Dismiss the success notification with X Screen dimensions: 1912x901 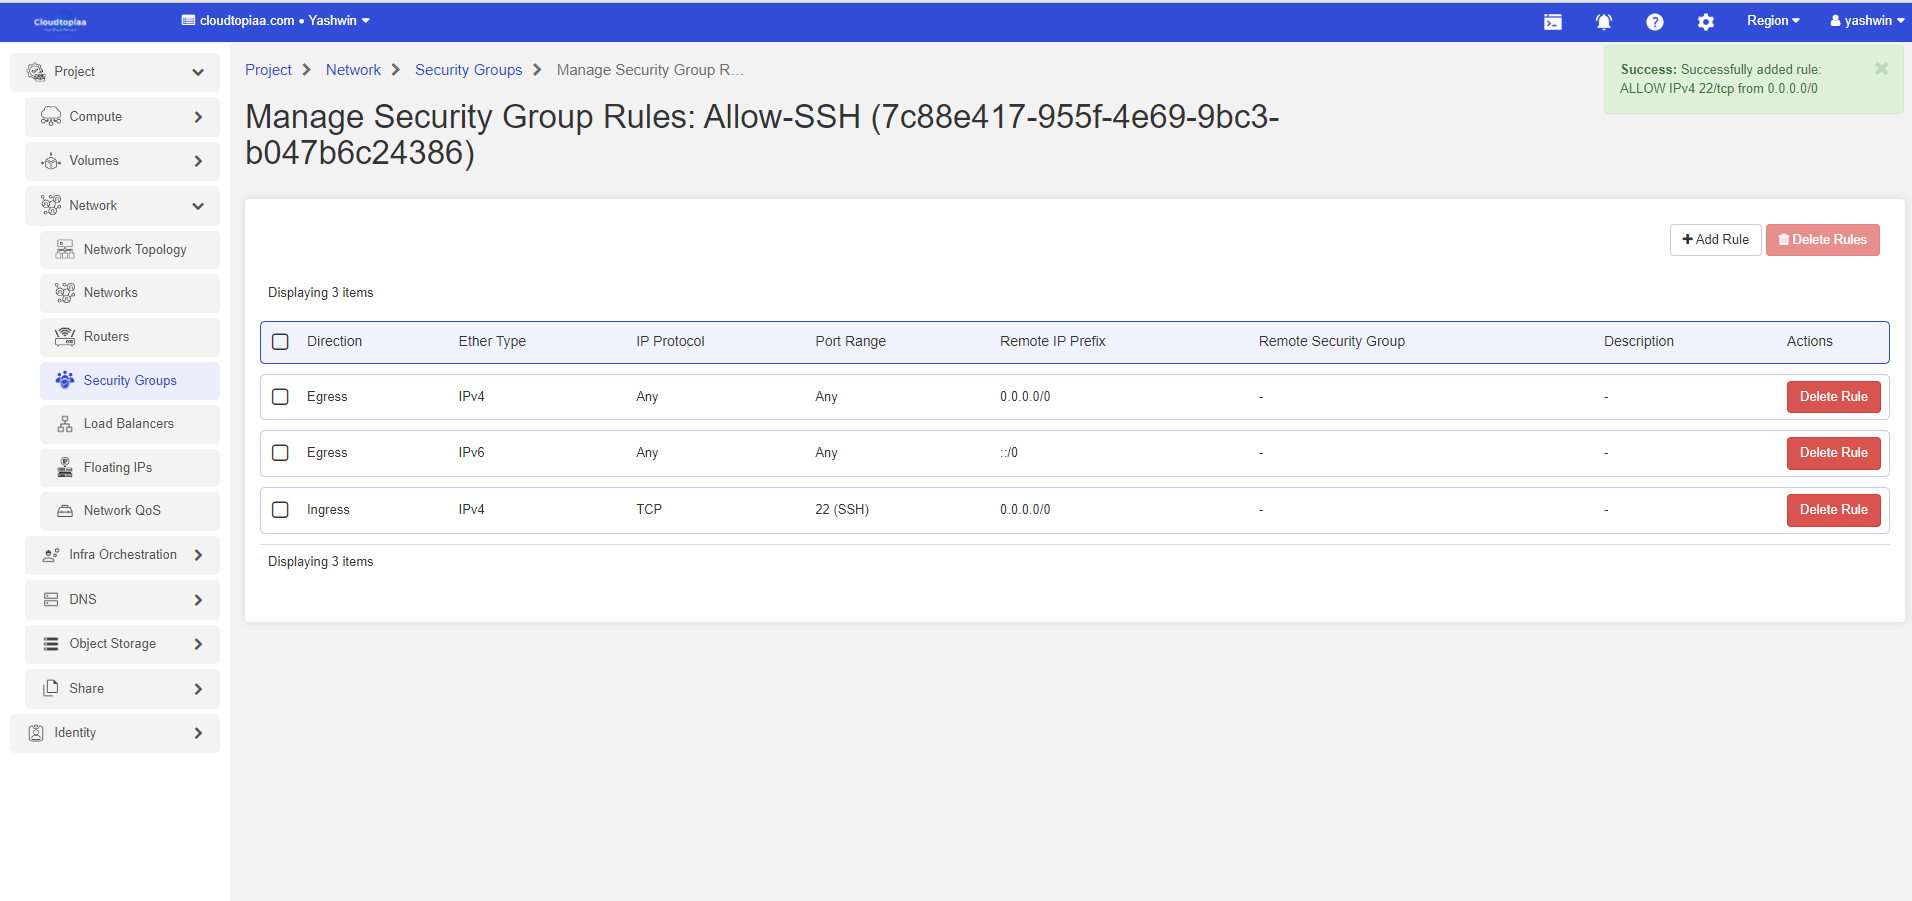[x=1881, y=69]
